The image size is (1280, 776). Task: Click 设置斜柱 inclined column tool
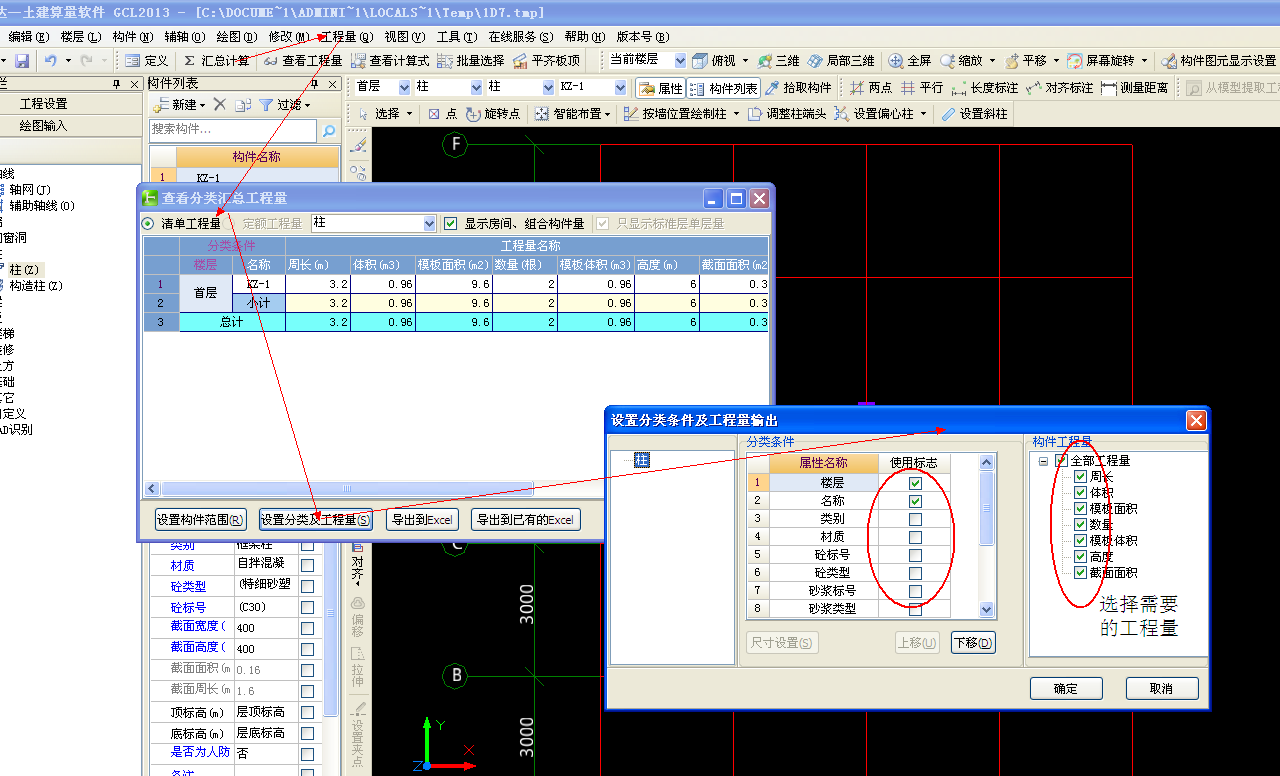(974, 114)
